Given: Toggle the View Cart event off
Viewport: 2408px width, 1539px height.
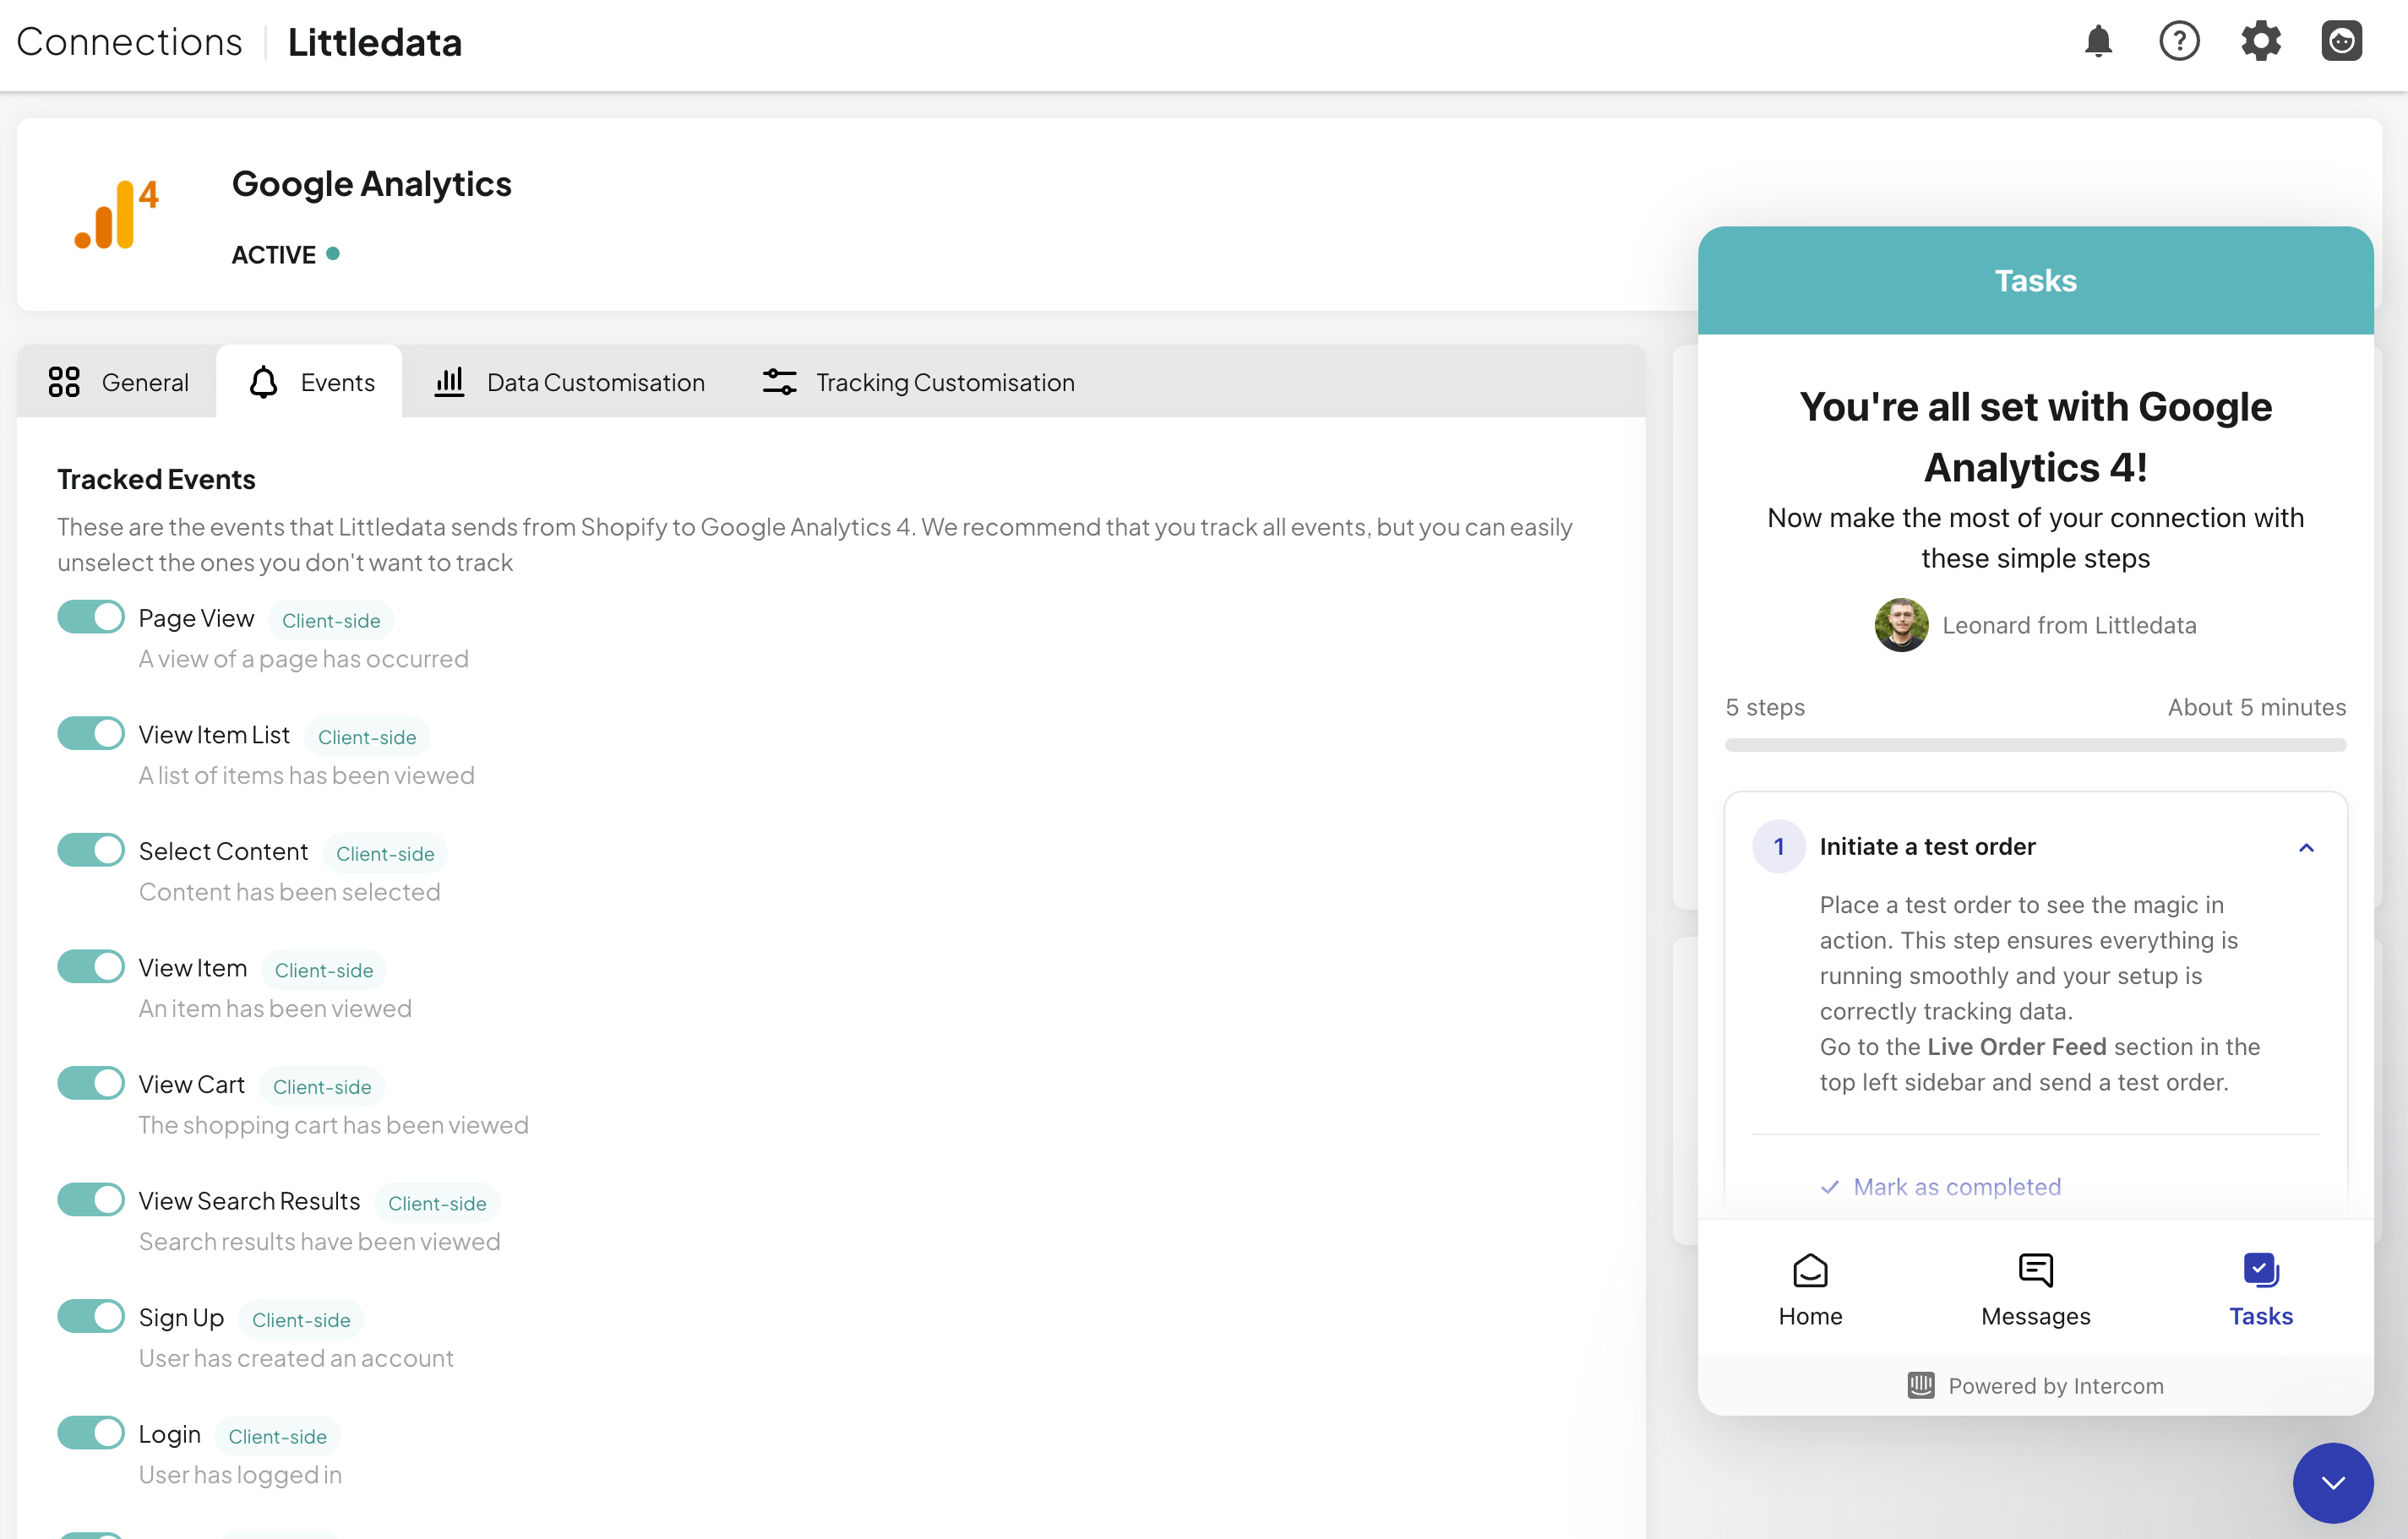Looking at the screenshot, I should [x=91, y=1083].
